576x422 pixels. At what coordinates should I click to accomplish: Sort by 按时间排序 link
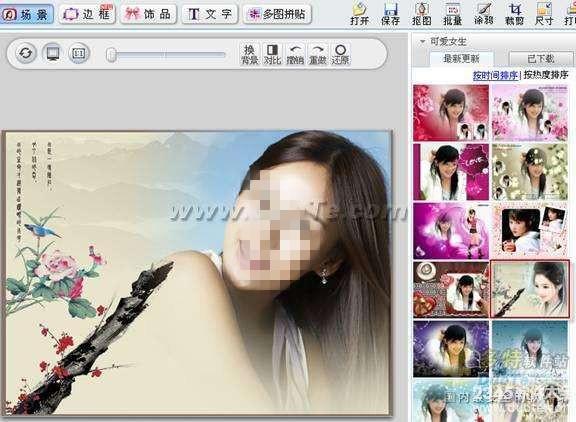click(496, 75)
